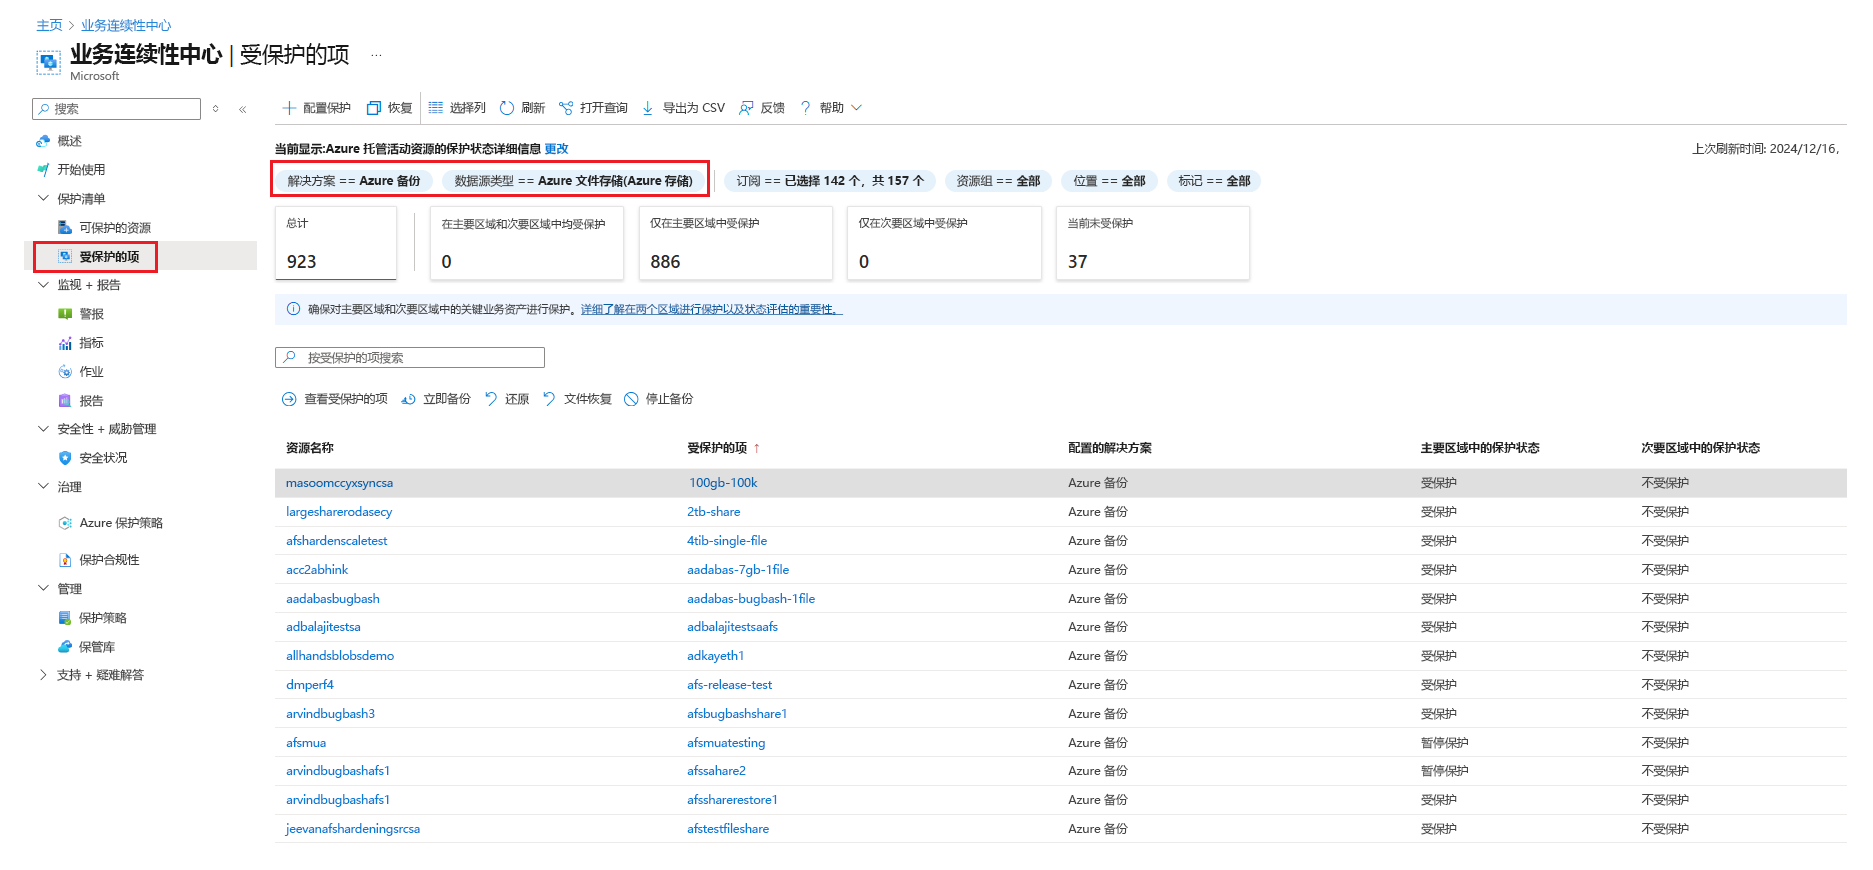Select the 仅在主要区域中受保护 886 card
The width and height of the screenshot is (1873, 870).
point(736,243)
